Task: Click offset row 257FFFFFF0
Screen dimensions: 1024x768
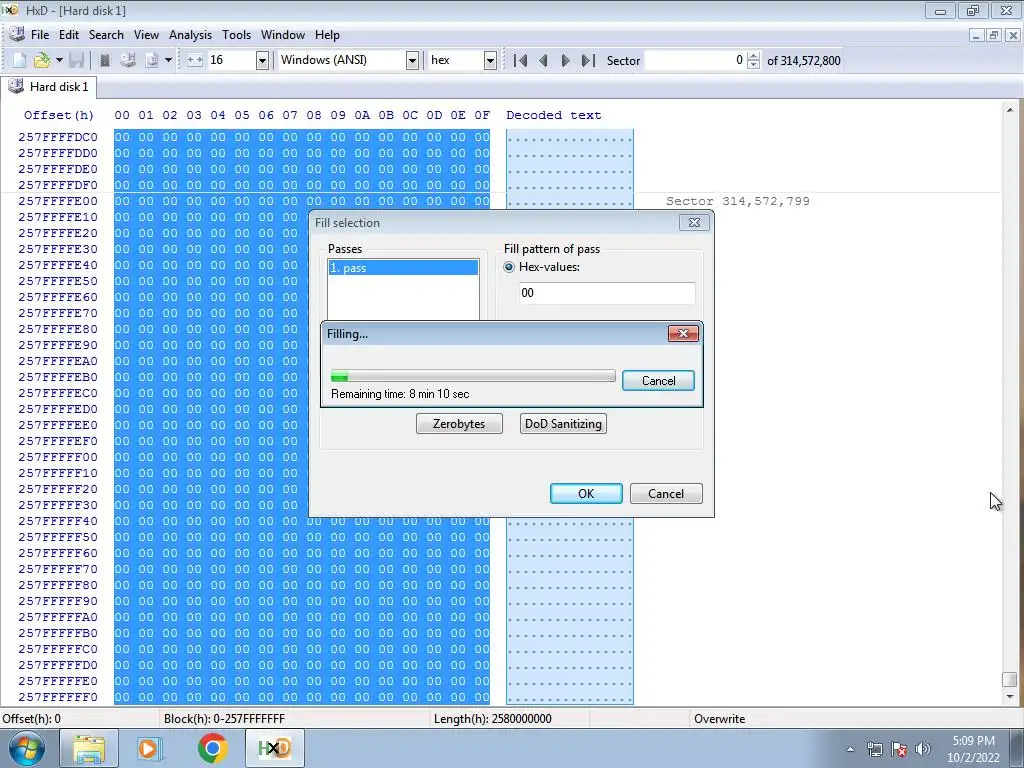Action: pos(57,697)
